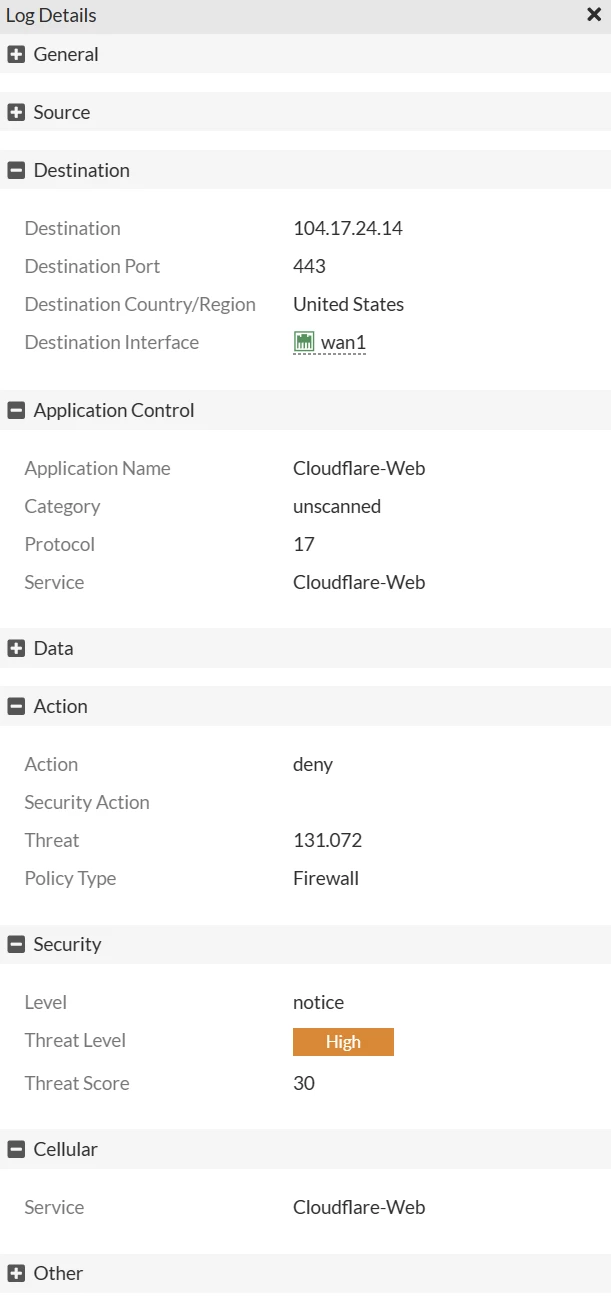Viewport: 611px width, 1296px height.
Task: Collapse the Security section minus icon
Action: click(16, 944)
